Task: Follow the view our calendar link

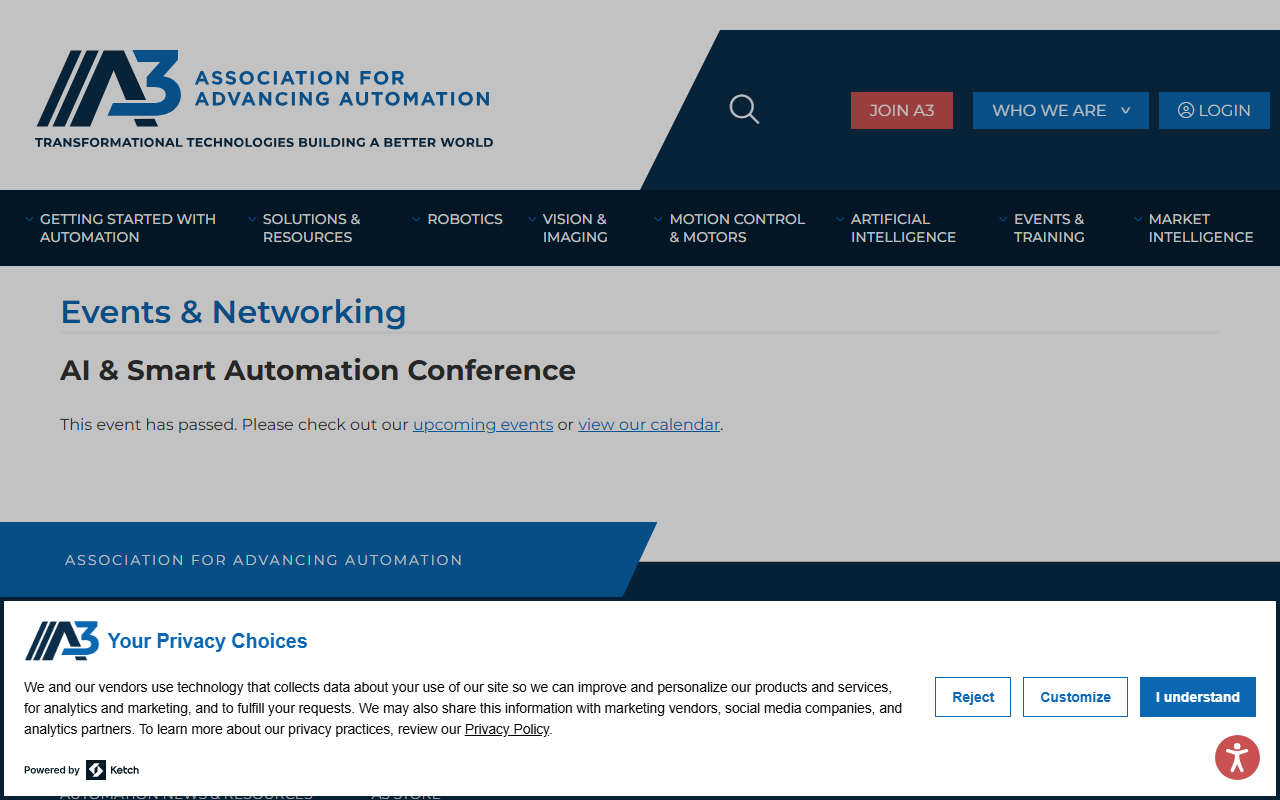Action: pos(649,424)
